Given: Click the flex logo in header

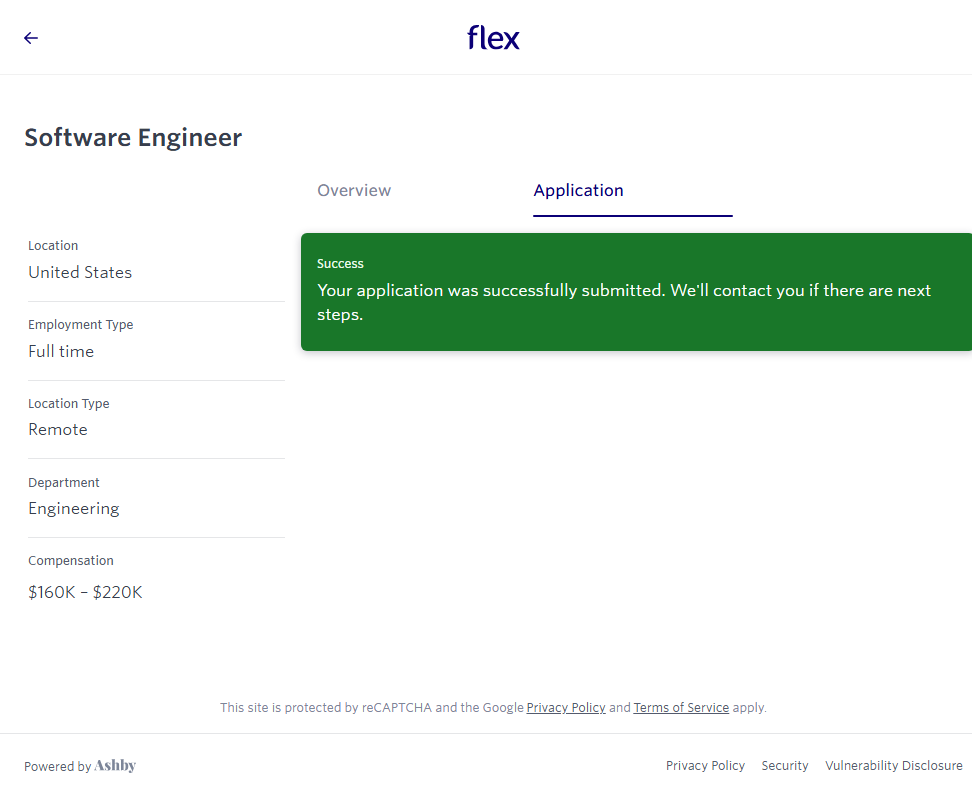Looking at the screenshot, I should pyautogui.click(x=493, y=38).
